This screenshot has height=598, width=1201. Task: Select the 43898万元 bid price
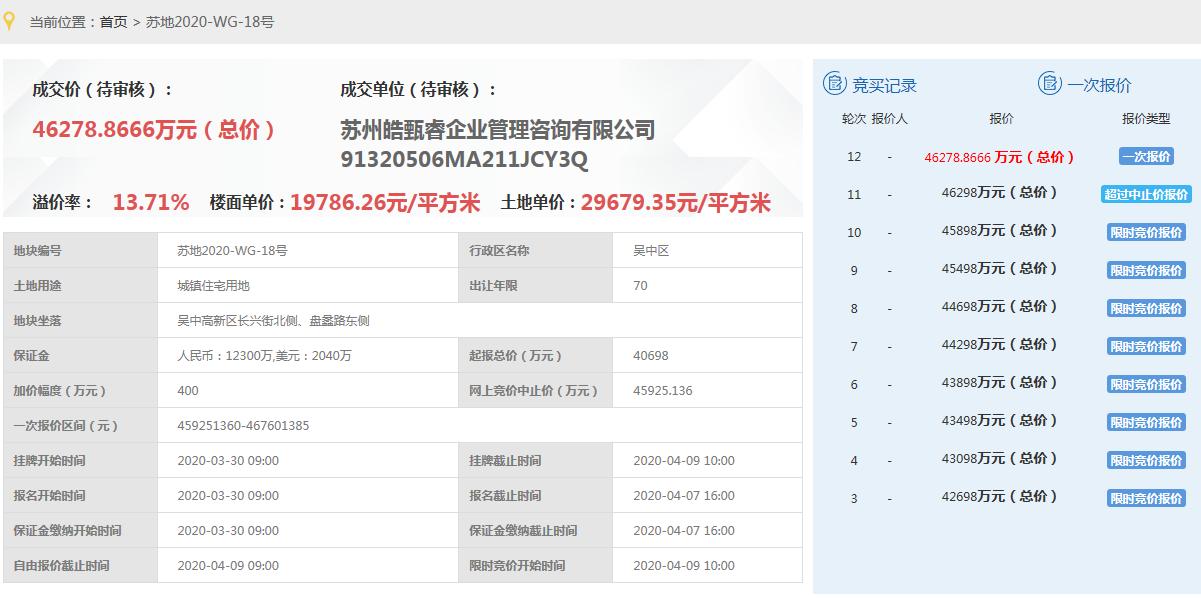pos(1001,383)
